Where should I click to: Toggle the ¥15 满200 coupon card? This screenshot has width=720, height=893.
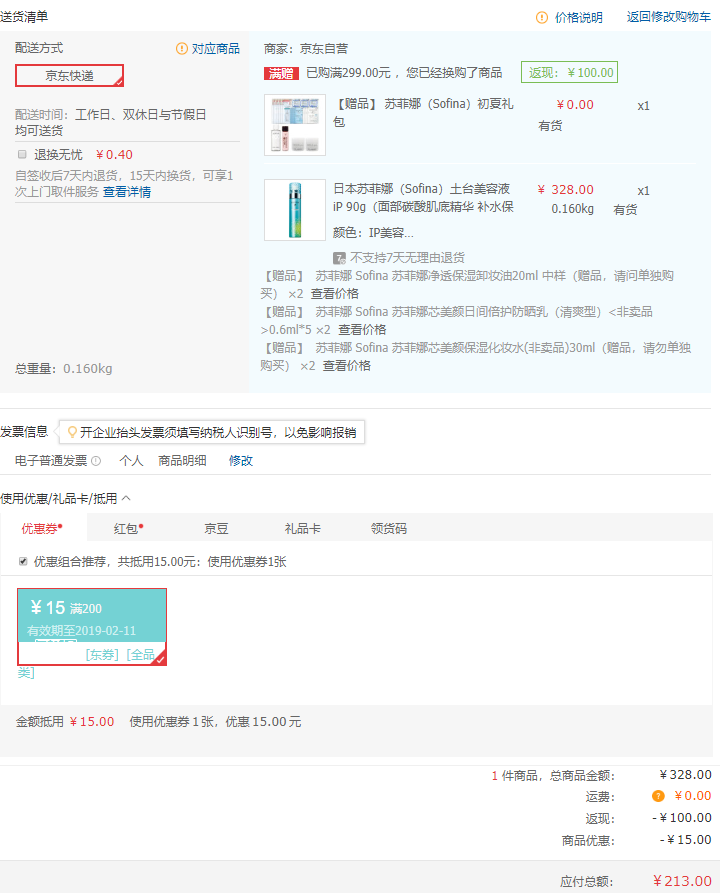(92, 626)
